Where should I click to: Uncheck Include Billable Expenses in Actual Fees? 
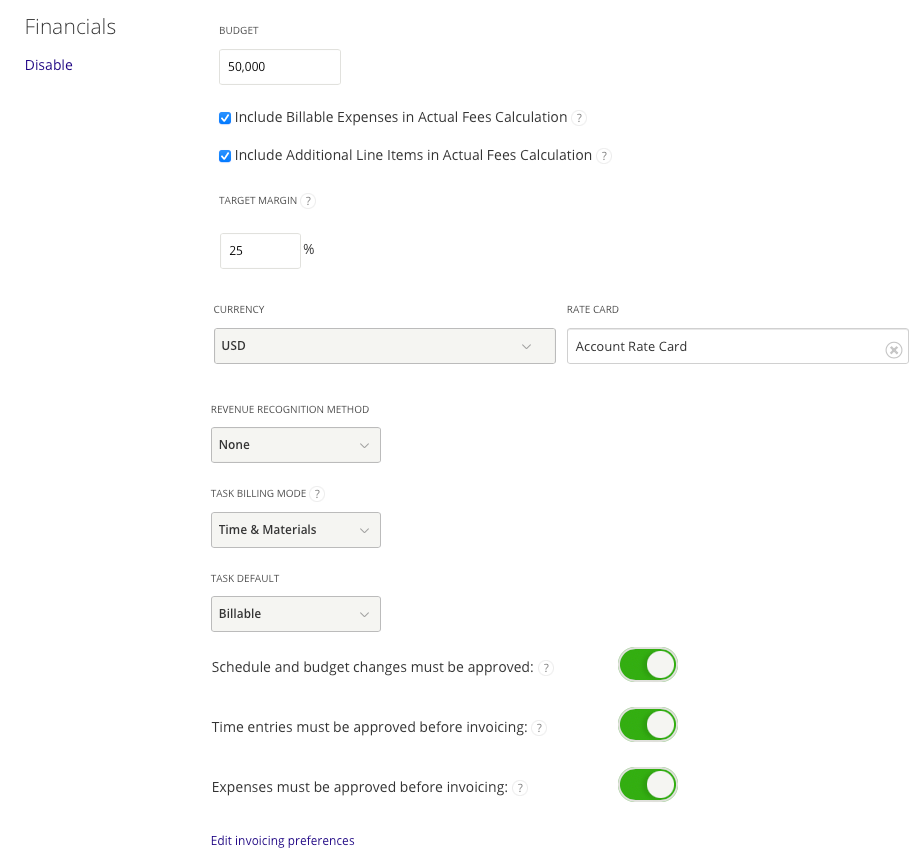[x=225, y=117]
